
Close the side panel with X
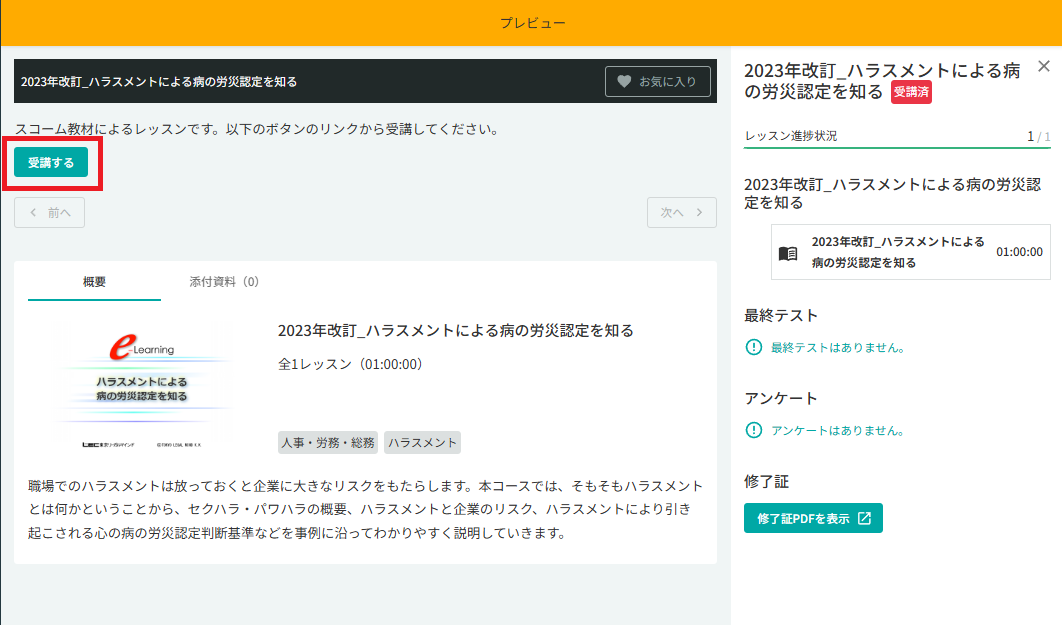coord(1044,66)
